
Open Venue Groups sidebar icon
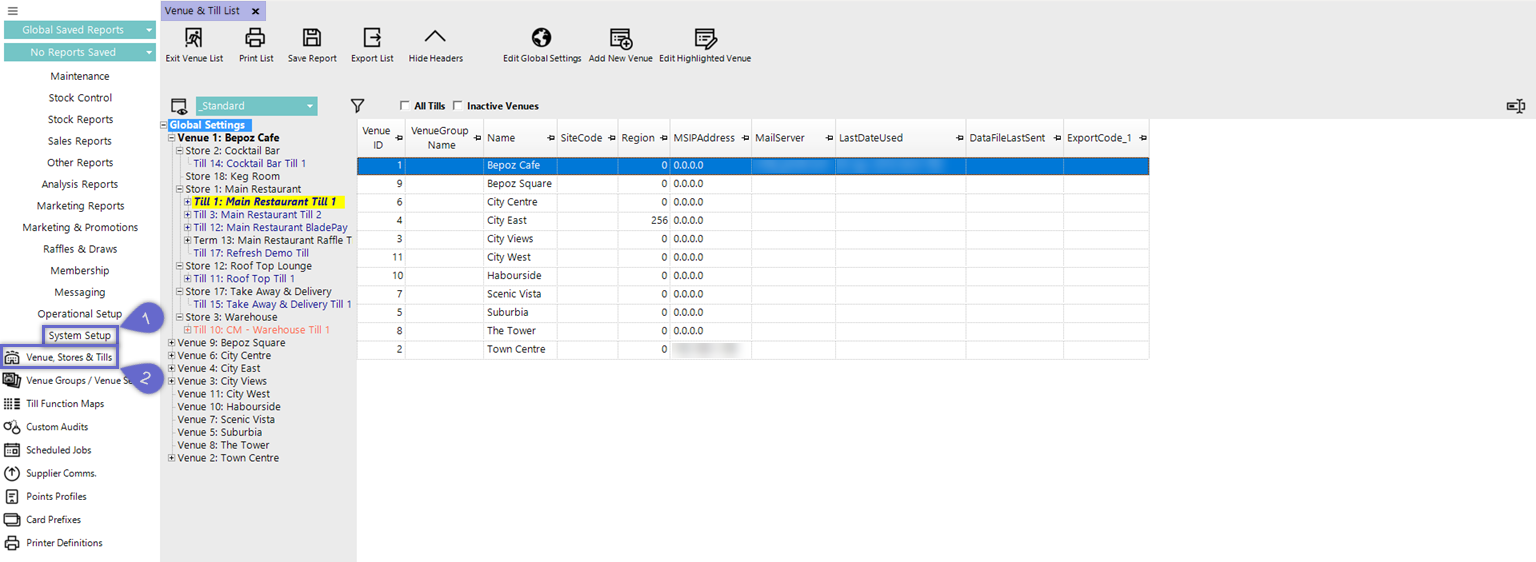pos(12,380)
